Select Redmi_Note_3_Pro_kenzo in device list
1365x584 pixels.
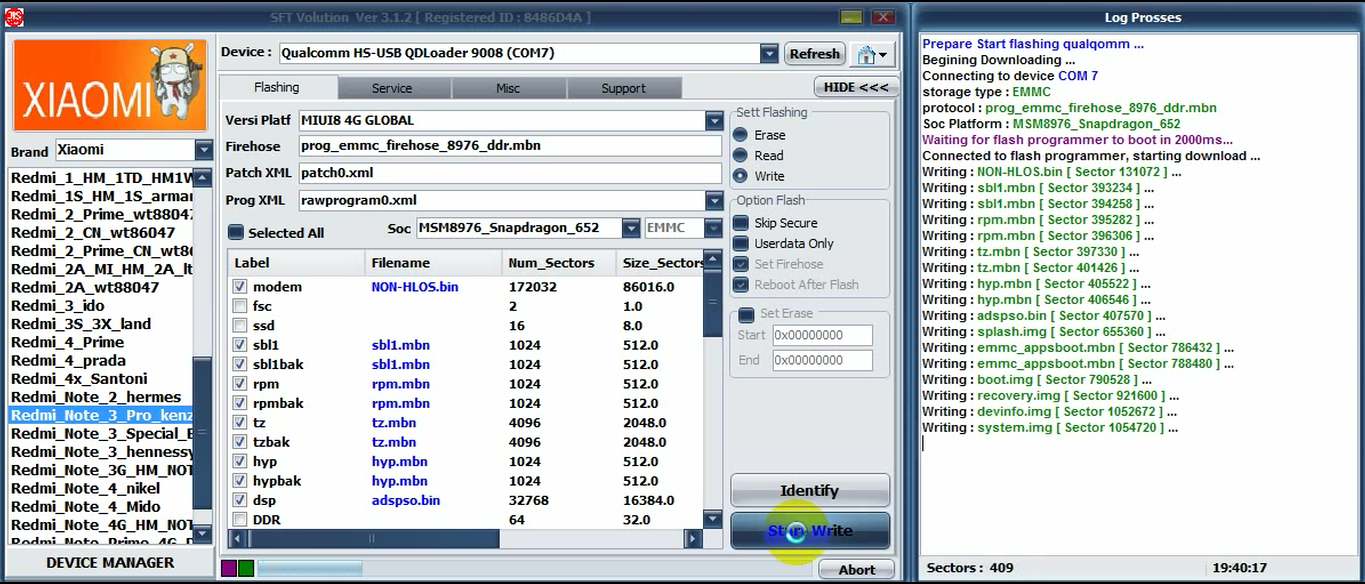click(101, 415)
